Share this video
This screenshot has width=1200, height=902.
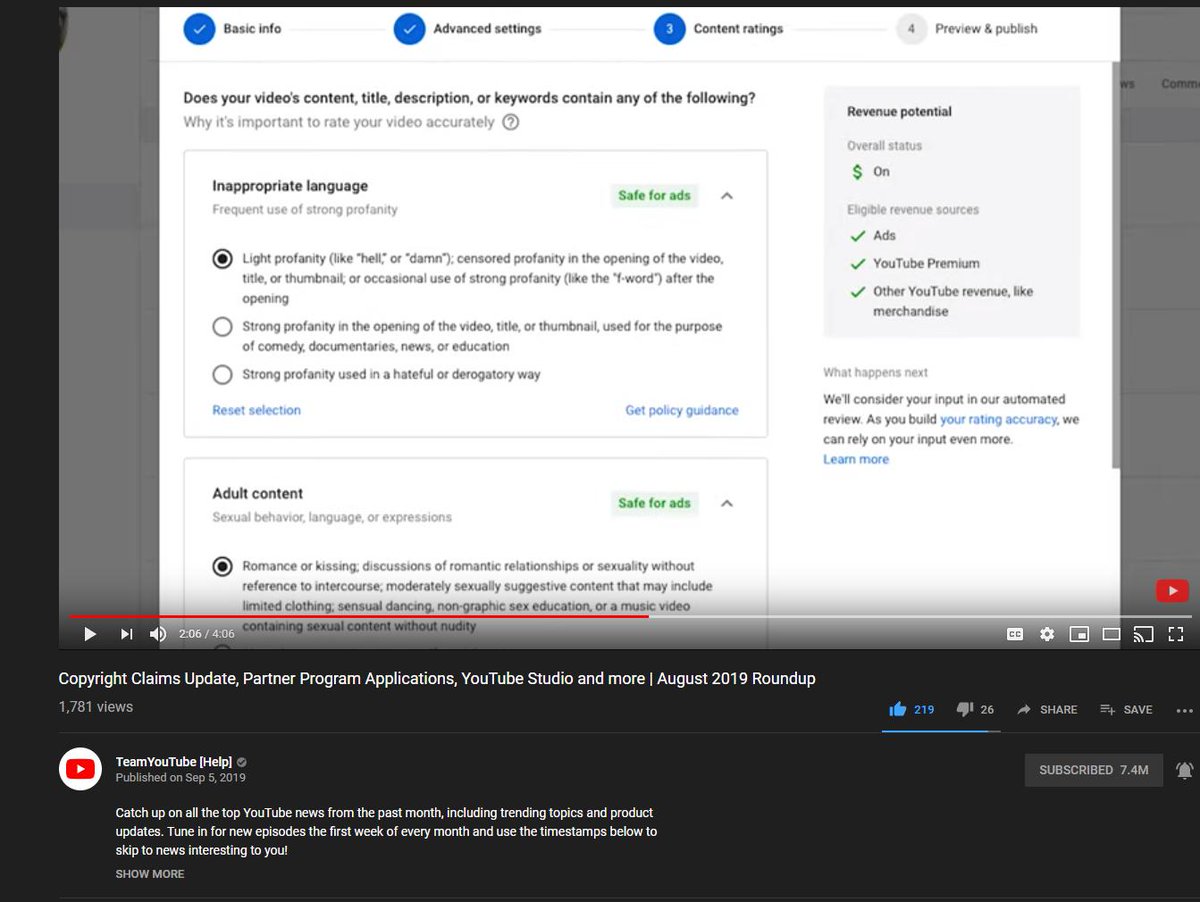(x=1047, y=709)
